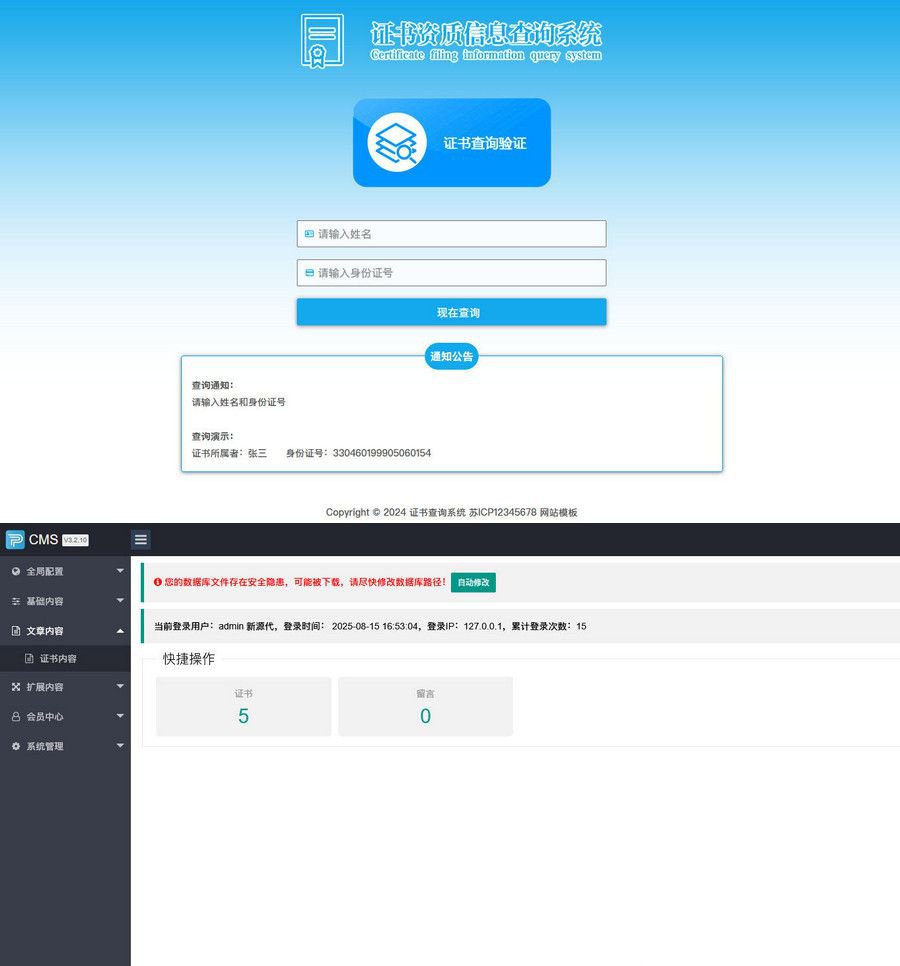The image size is (900, 966).
Task: Toggle the sidebar hamburger menu
Action: pos(141,540)
